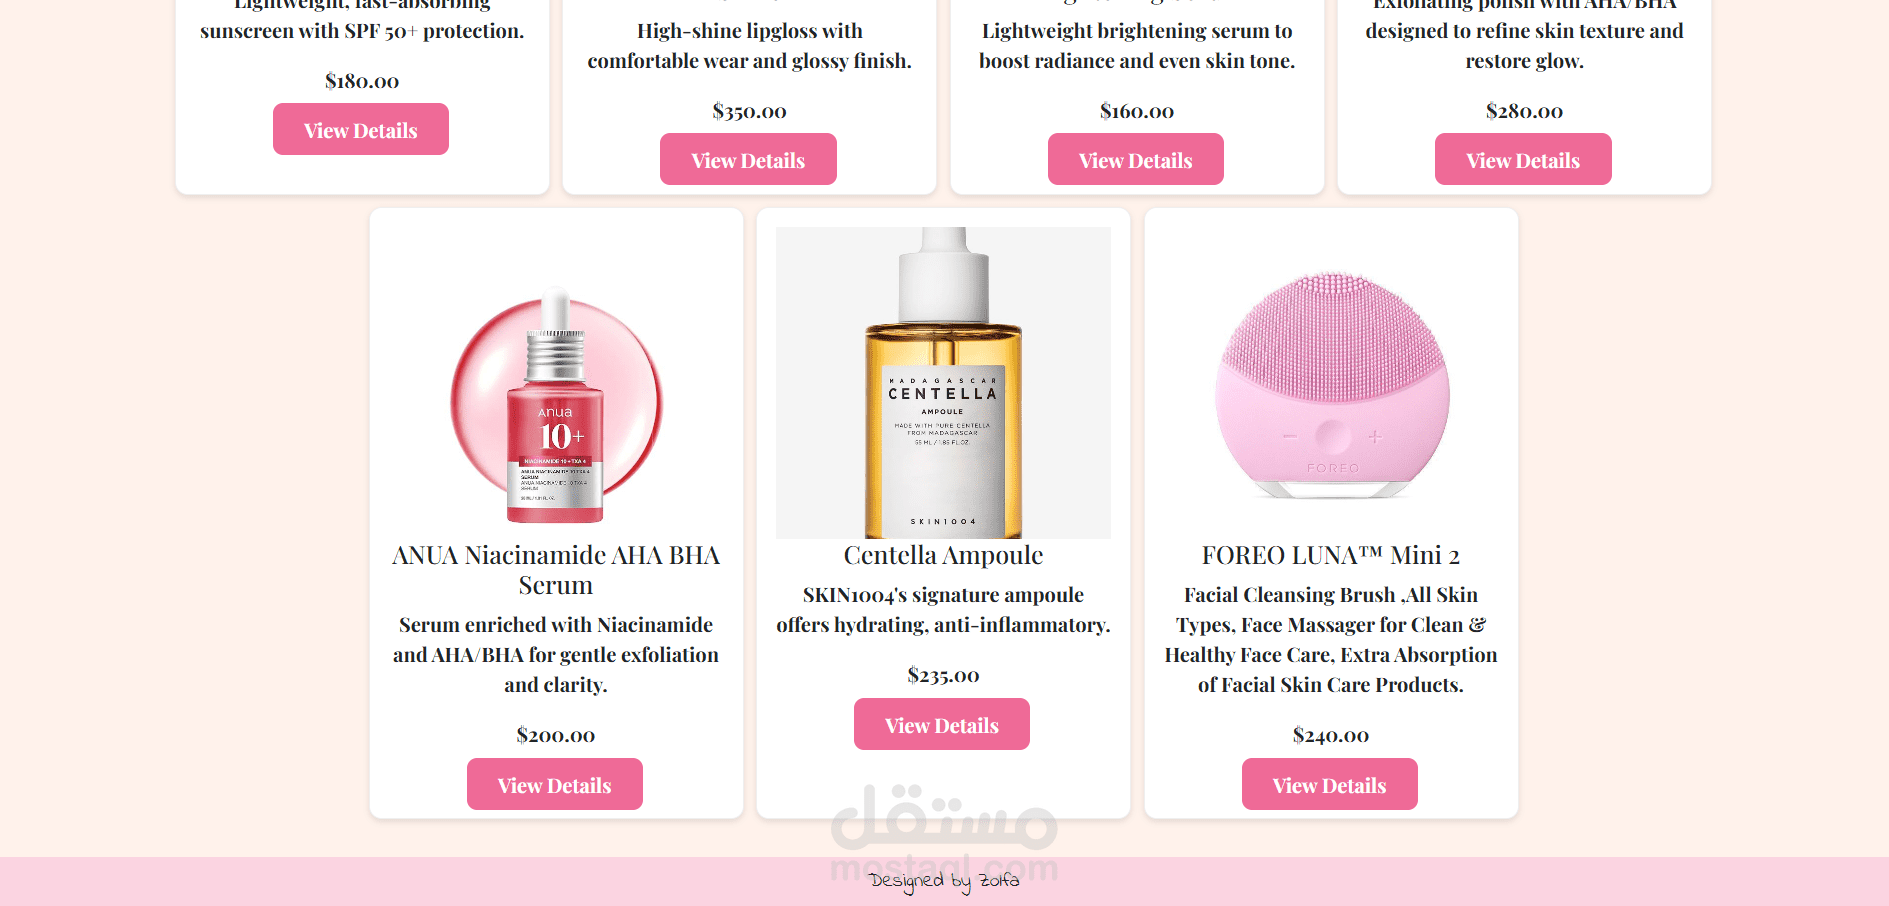Click View Details under the $180.00 sunscreen
Viewport: 1889px width, 906px height.
tap(360, 129)
